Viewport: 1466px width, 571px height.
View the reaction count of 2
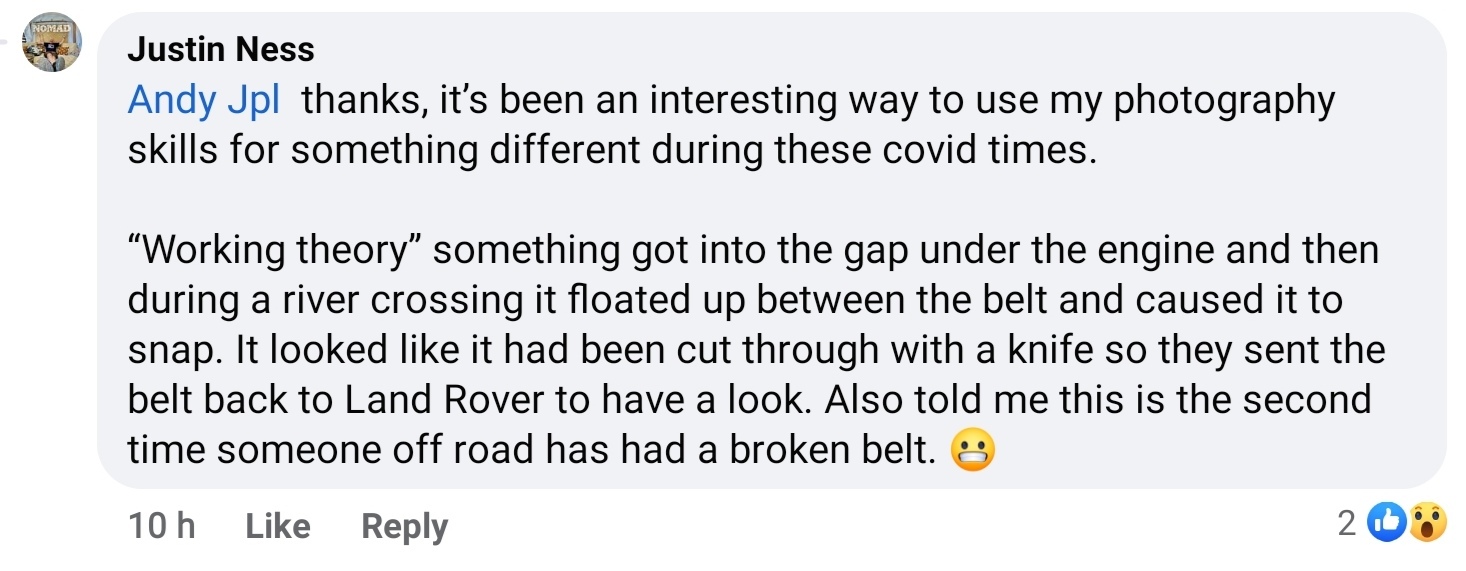pos(1347,522)
